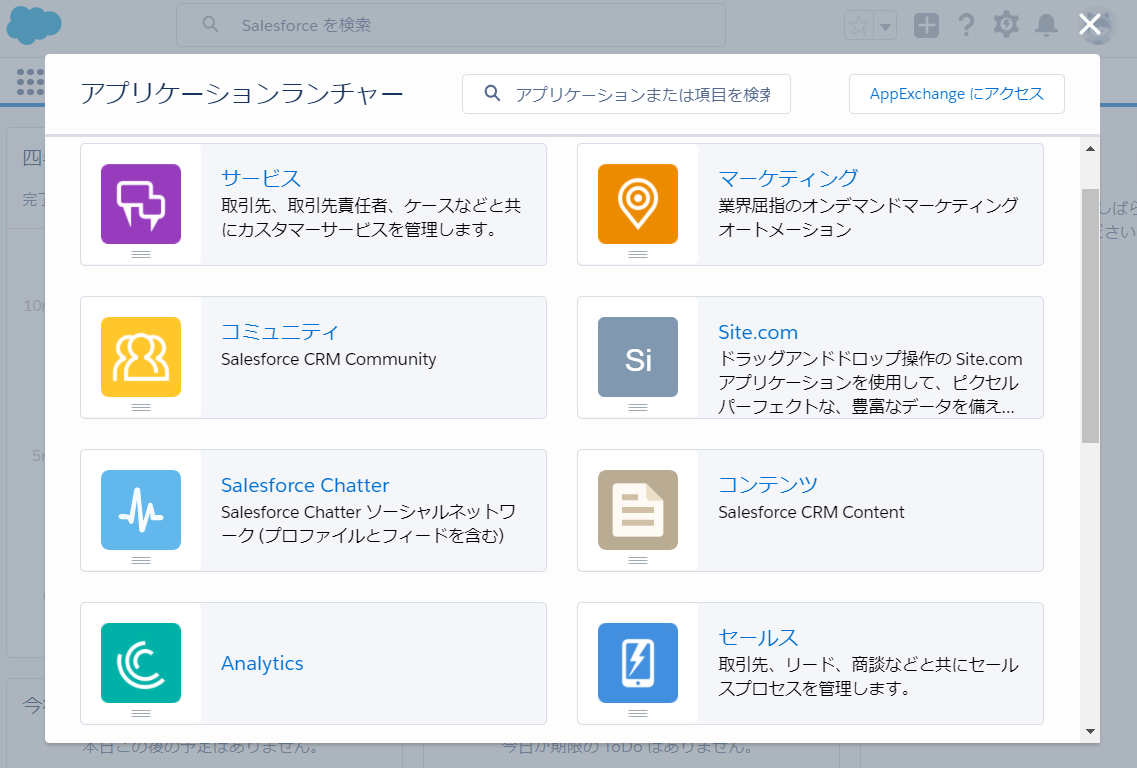Open the コミュニティ app icon

[141, 357]
